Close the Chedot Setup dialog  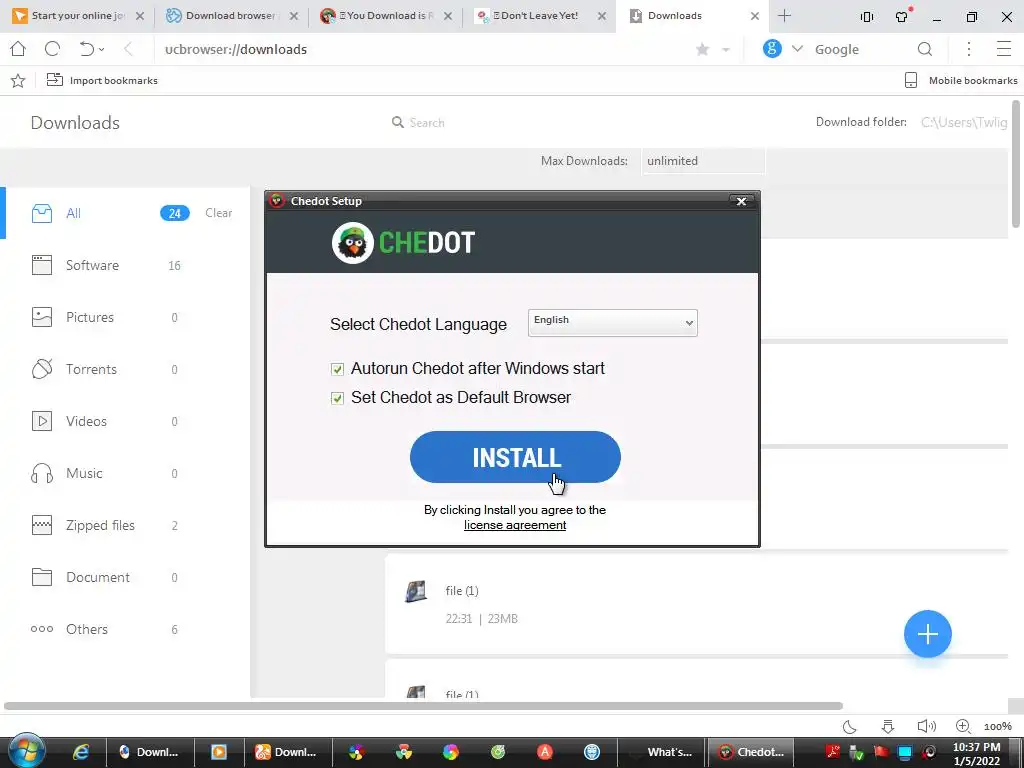point(741,201)
